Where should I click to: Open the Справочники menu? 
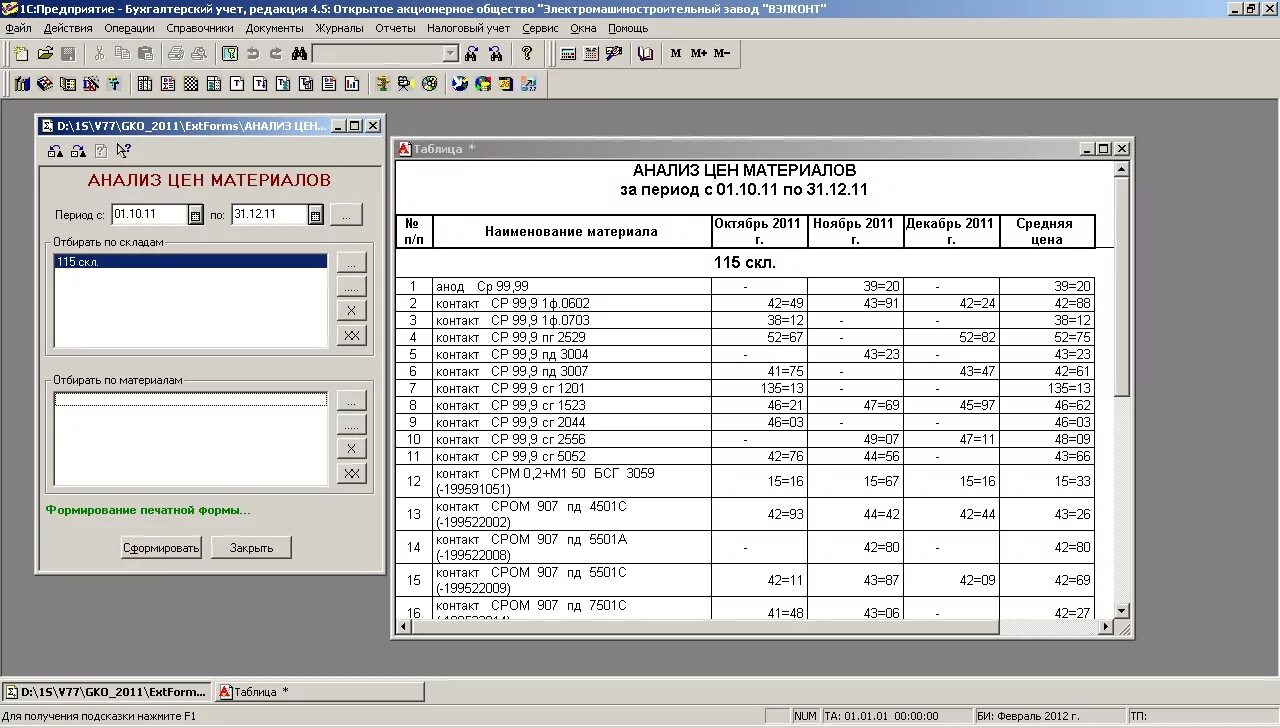[200, 28]
